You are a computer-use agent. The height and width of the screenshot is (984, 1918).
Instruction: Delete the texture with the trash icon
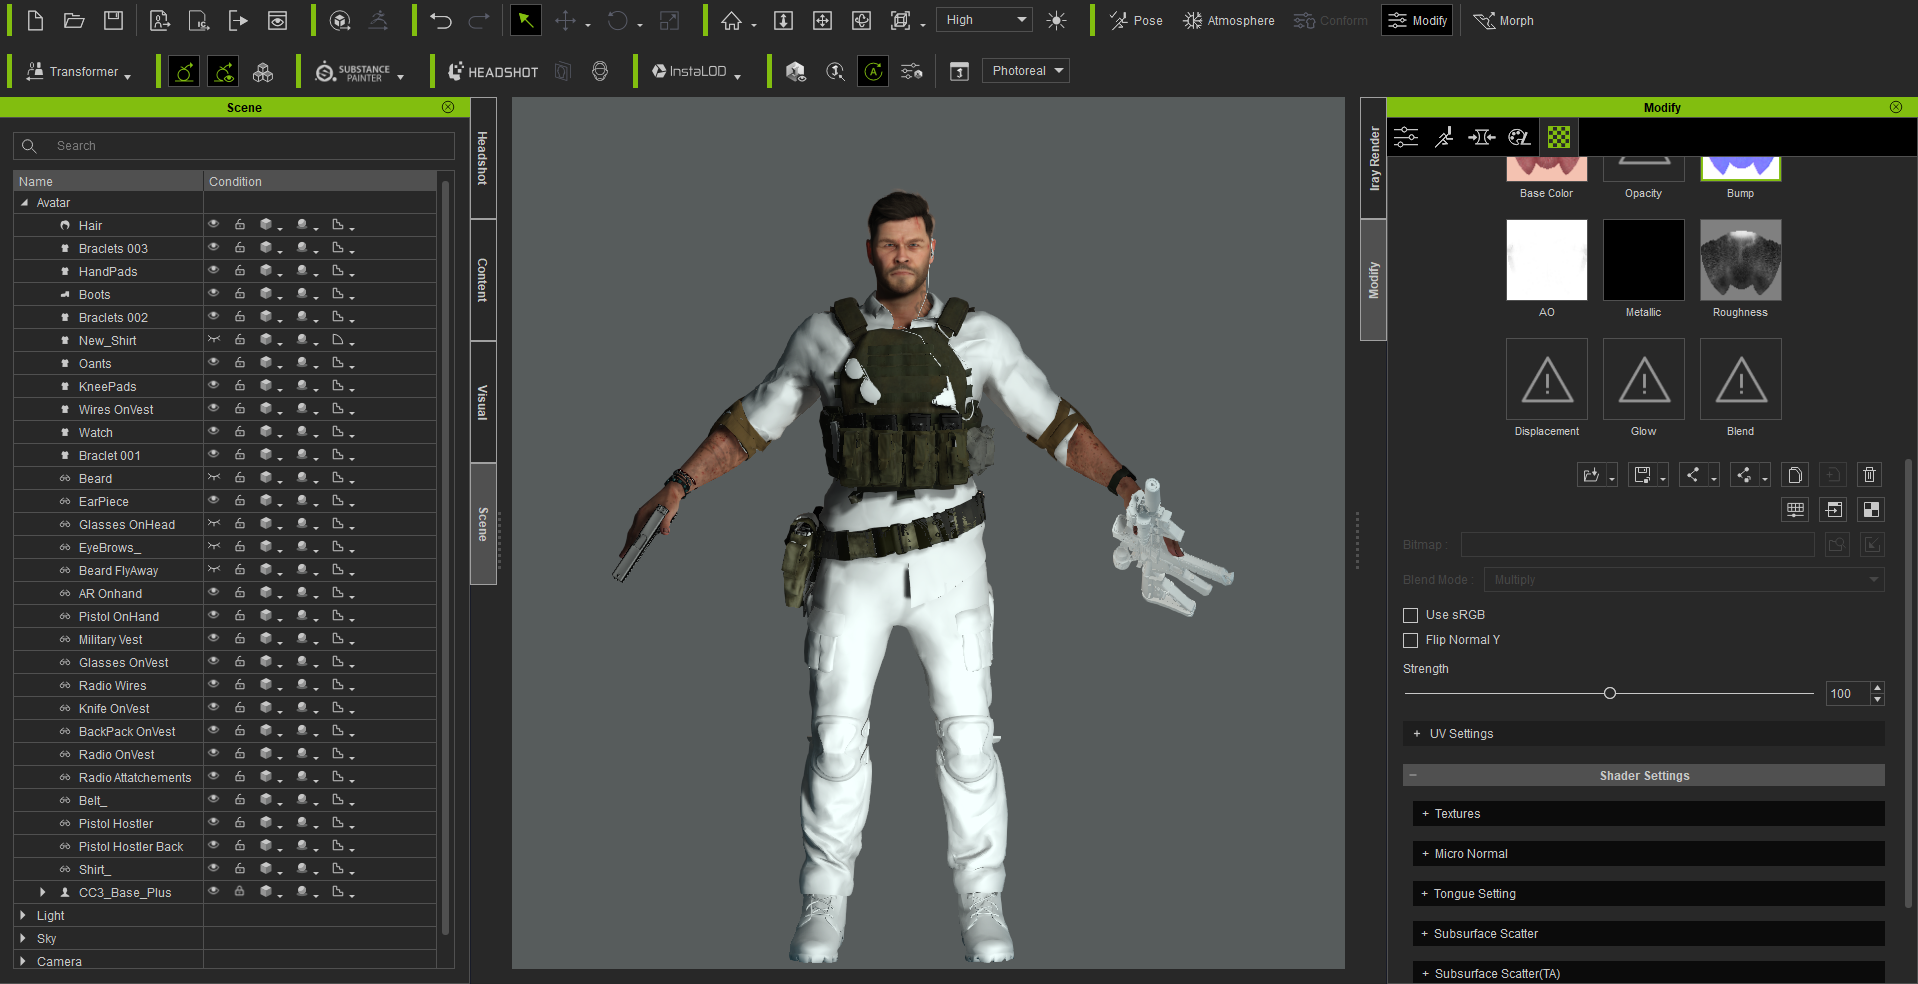tap(1869, 475)
